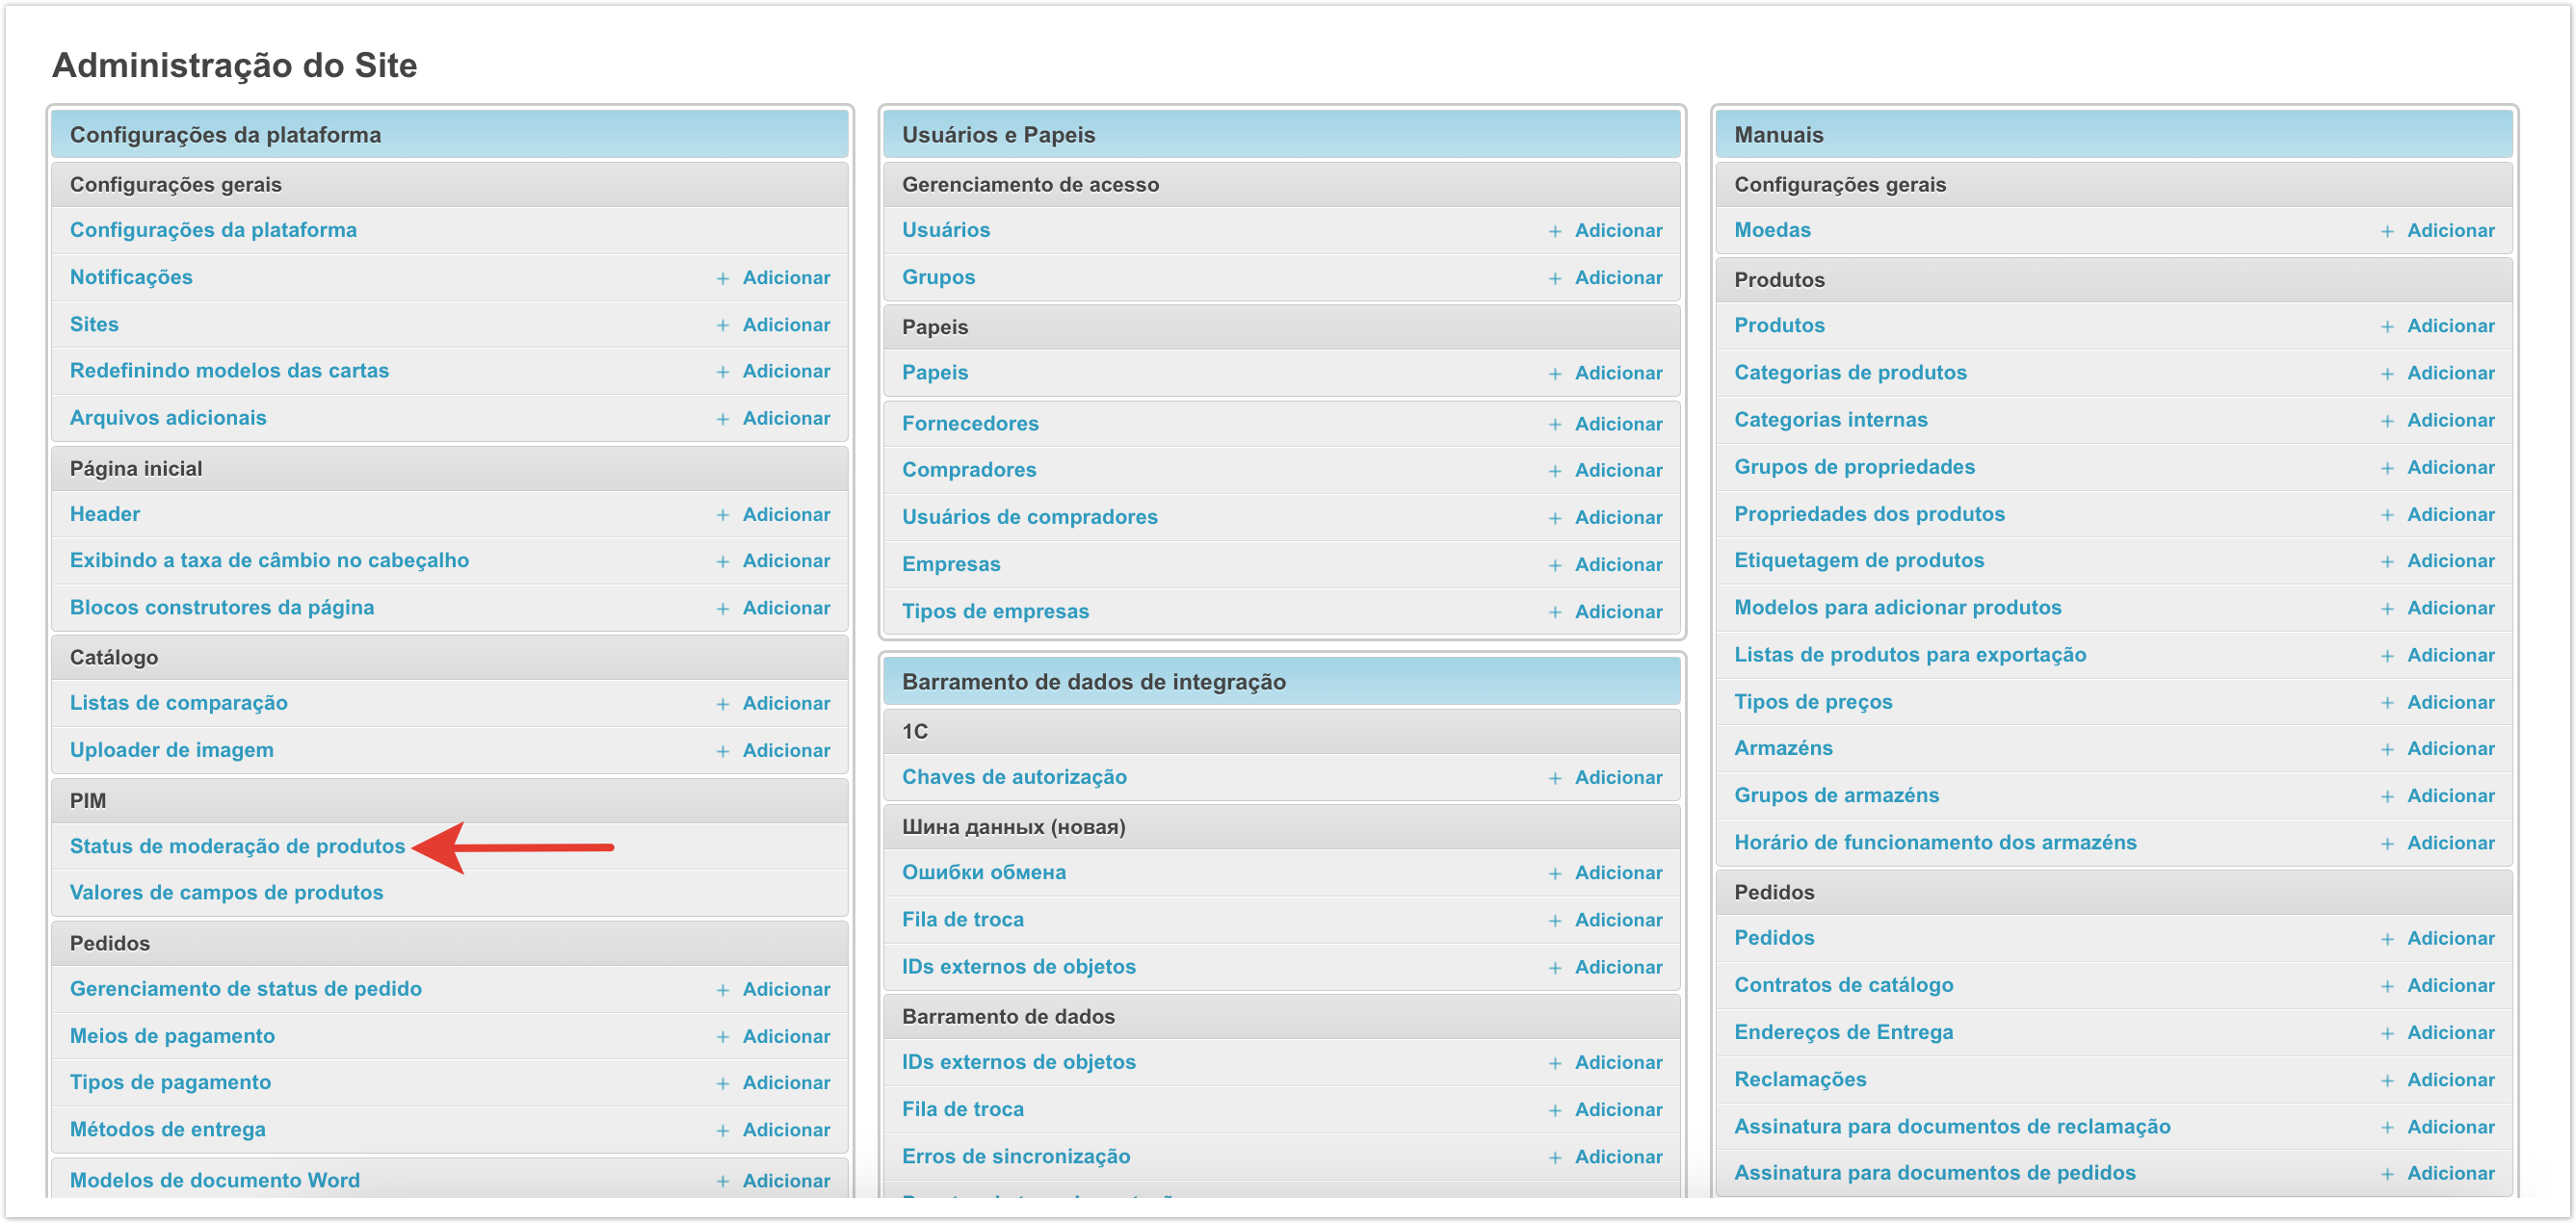Click the plus icon for Chaves de autorização
This screenshot has height=1223, width=2576.
[x=1554, y=779]
